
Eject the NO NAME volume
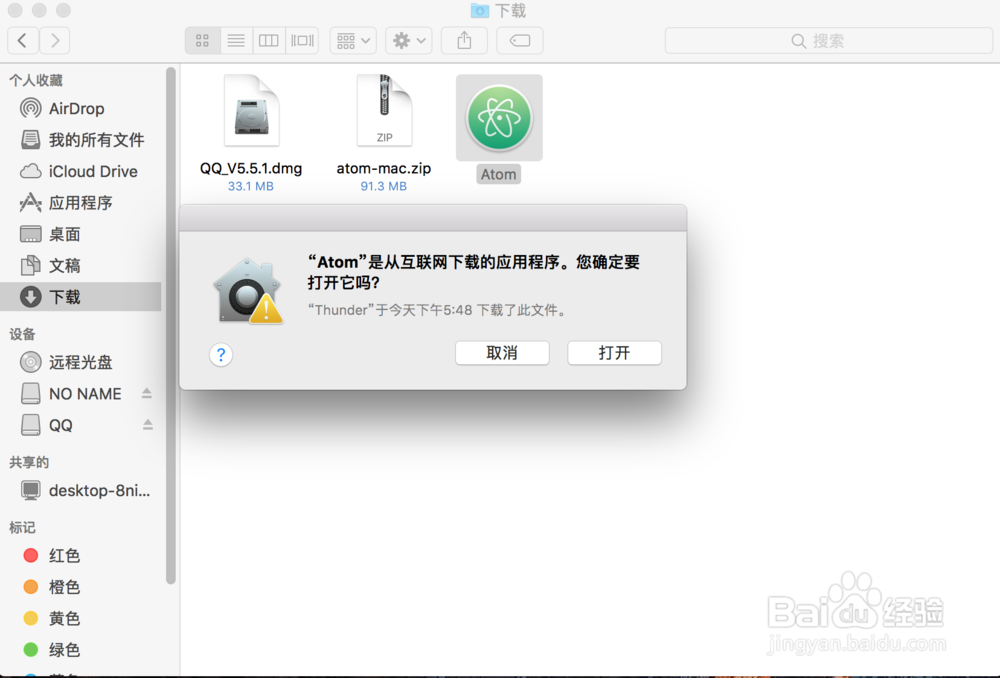(148, 393)
